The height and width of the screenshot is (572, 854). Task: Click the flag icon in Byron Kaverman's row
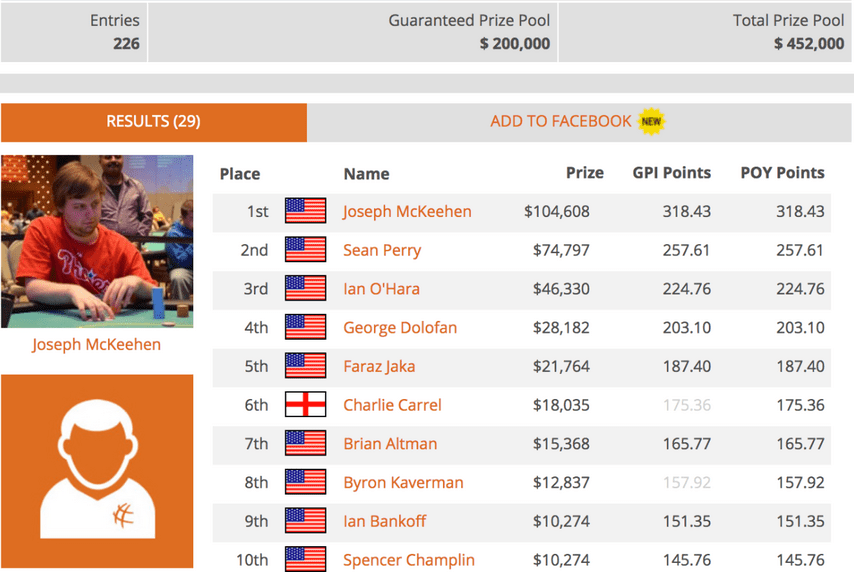pyautogui.click(x=306, y=482)
